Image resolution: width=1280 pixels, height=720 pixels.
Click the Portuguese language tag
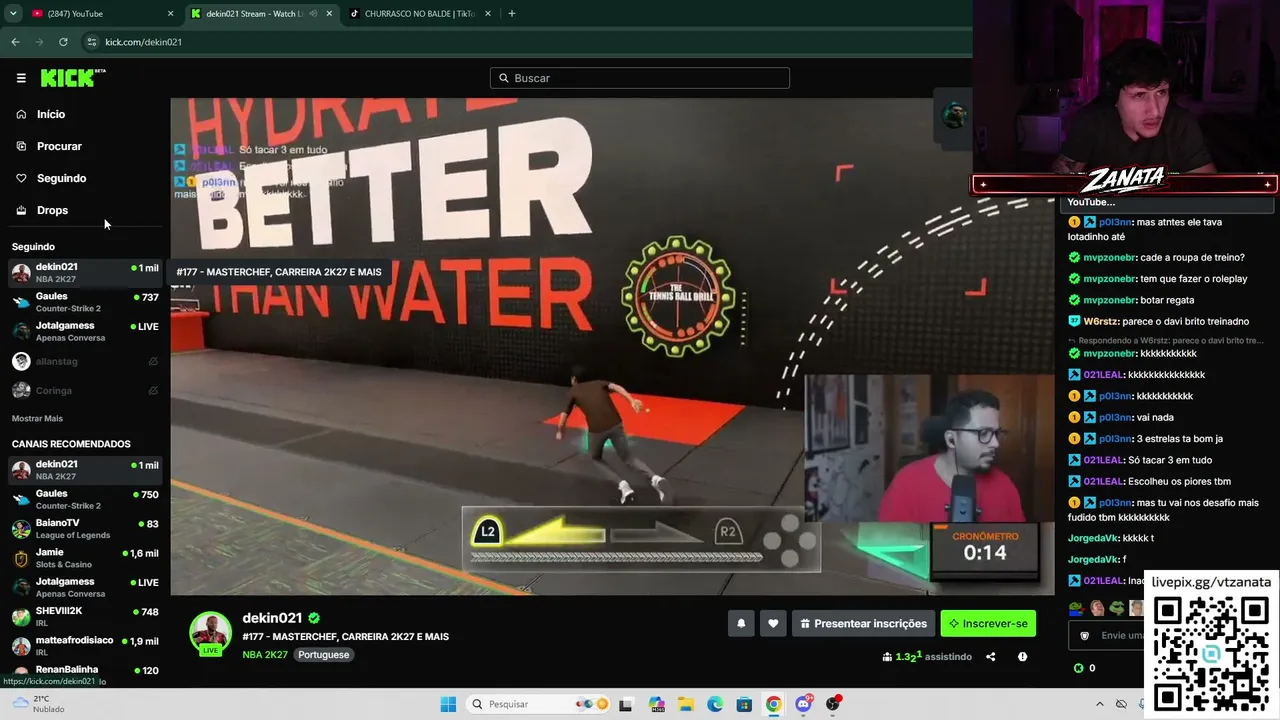pos(324,655)
